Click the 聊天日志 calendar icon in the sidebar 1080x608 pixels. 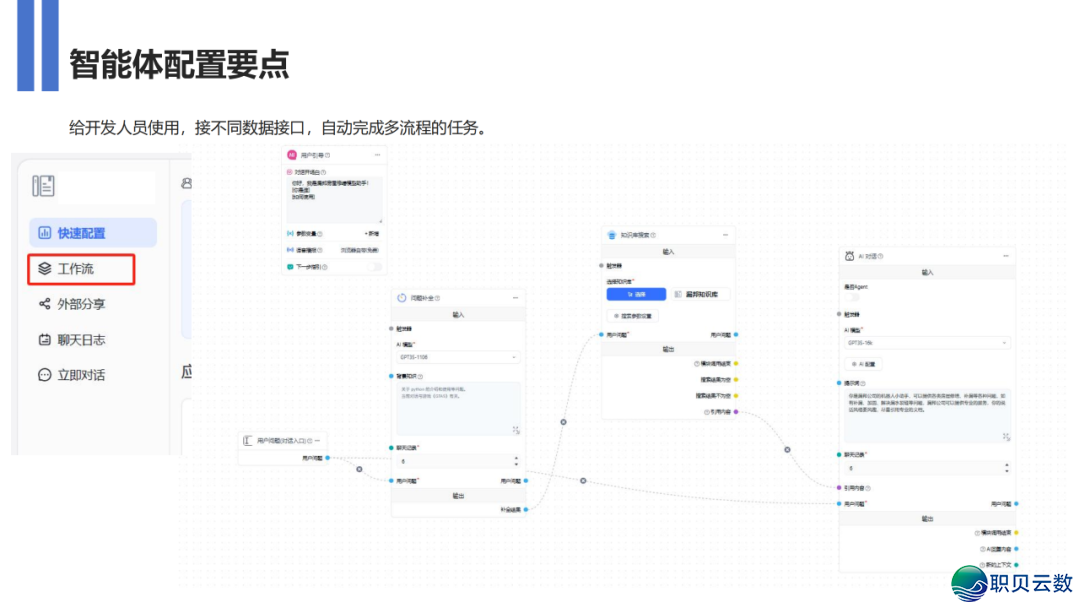[x=44, y=339]
